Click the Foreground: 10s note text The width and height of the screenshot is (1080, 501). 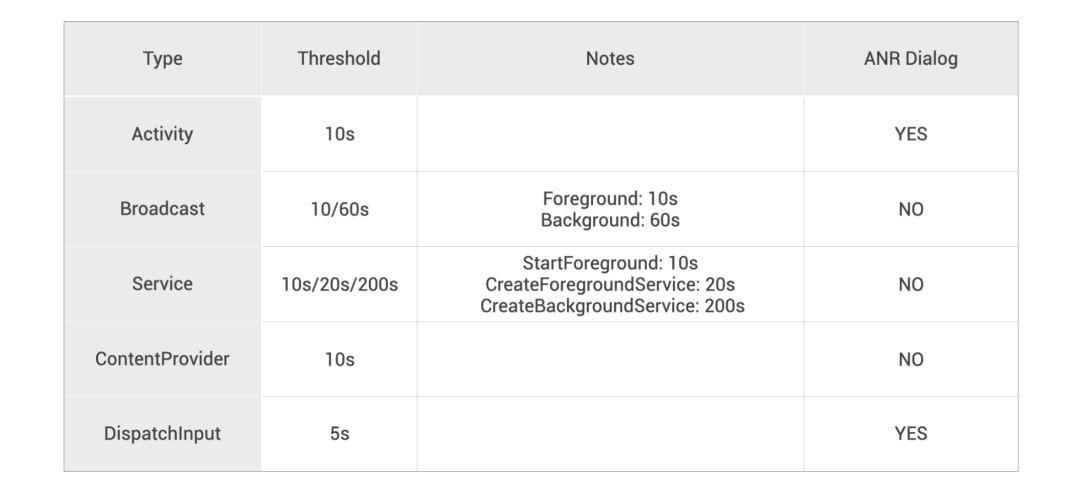pyautogui.click(x=610, y=199)
